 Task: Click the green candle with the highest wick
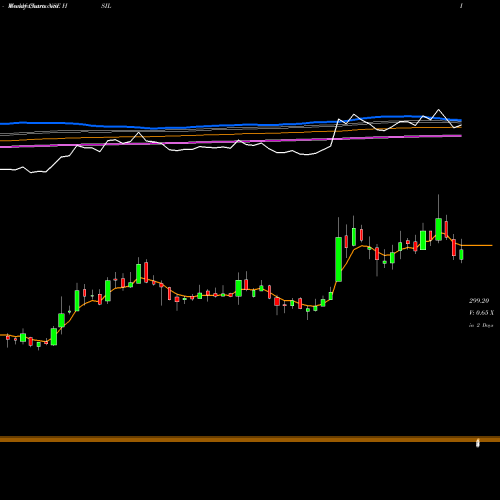439,229
